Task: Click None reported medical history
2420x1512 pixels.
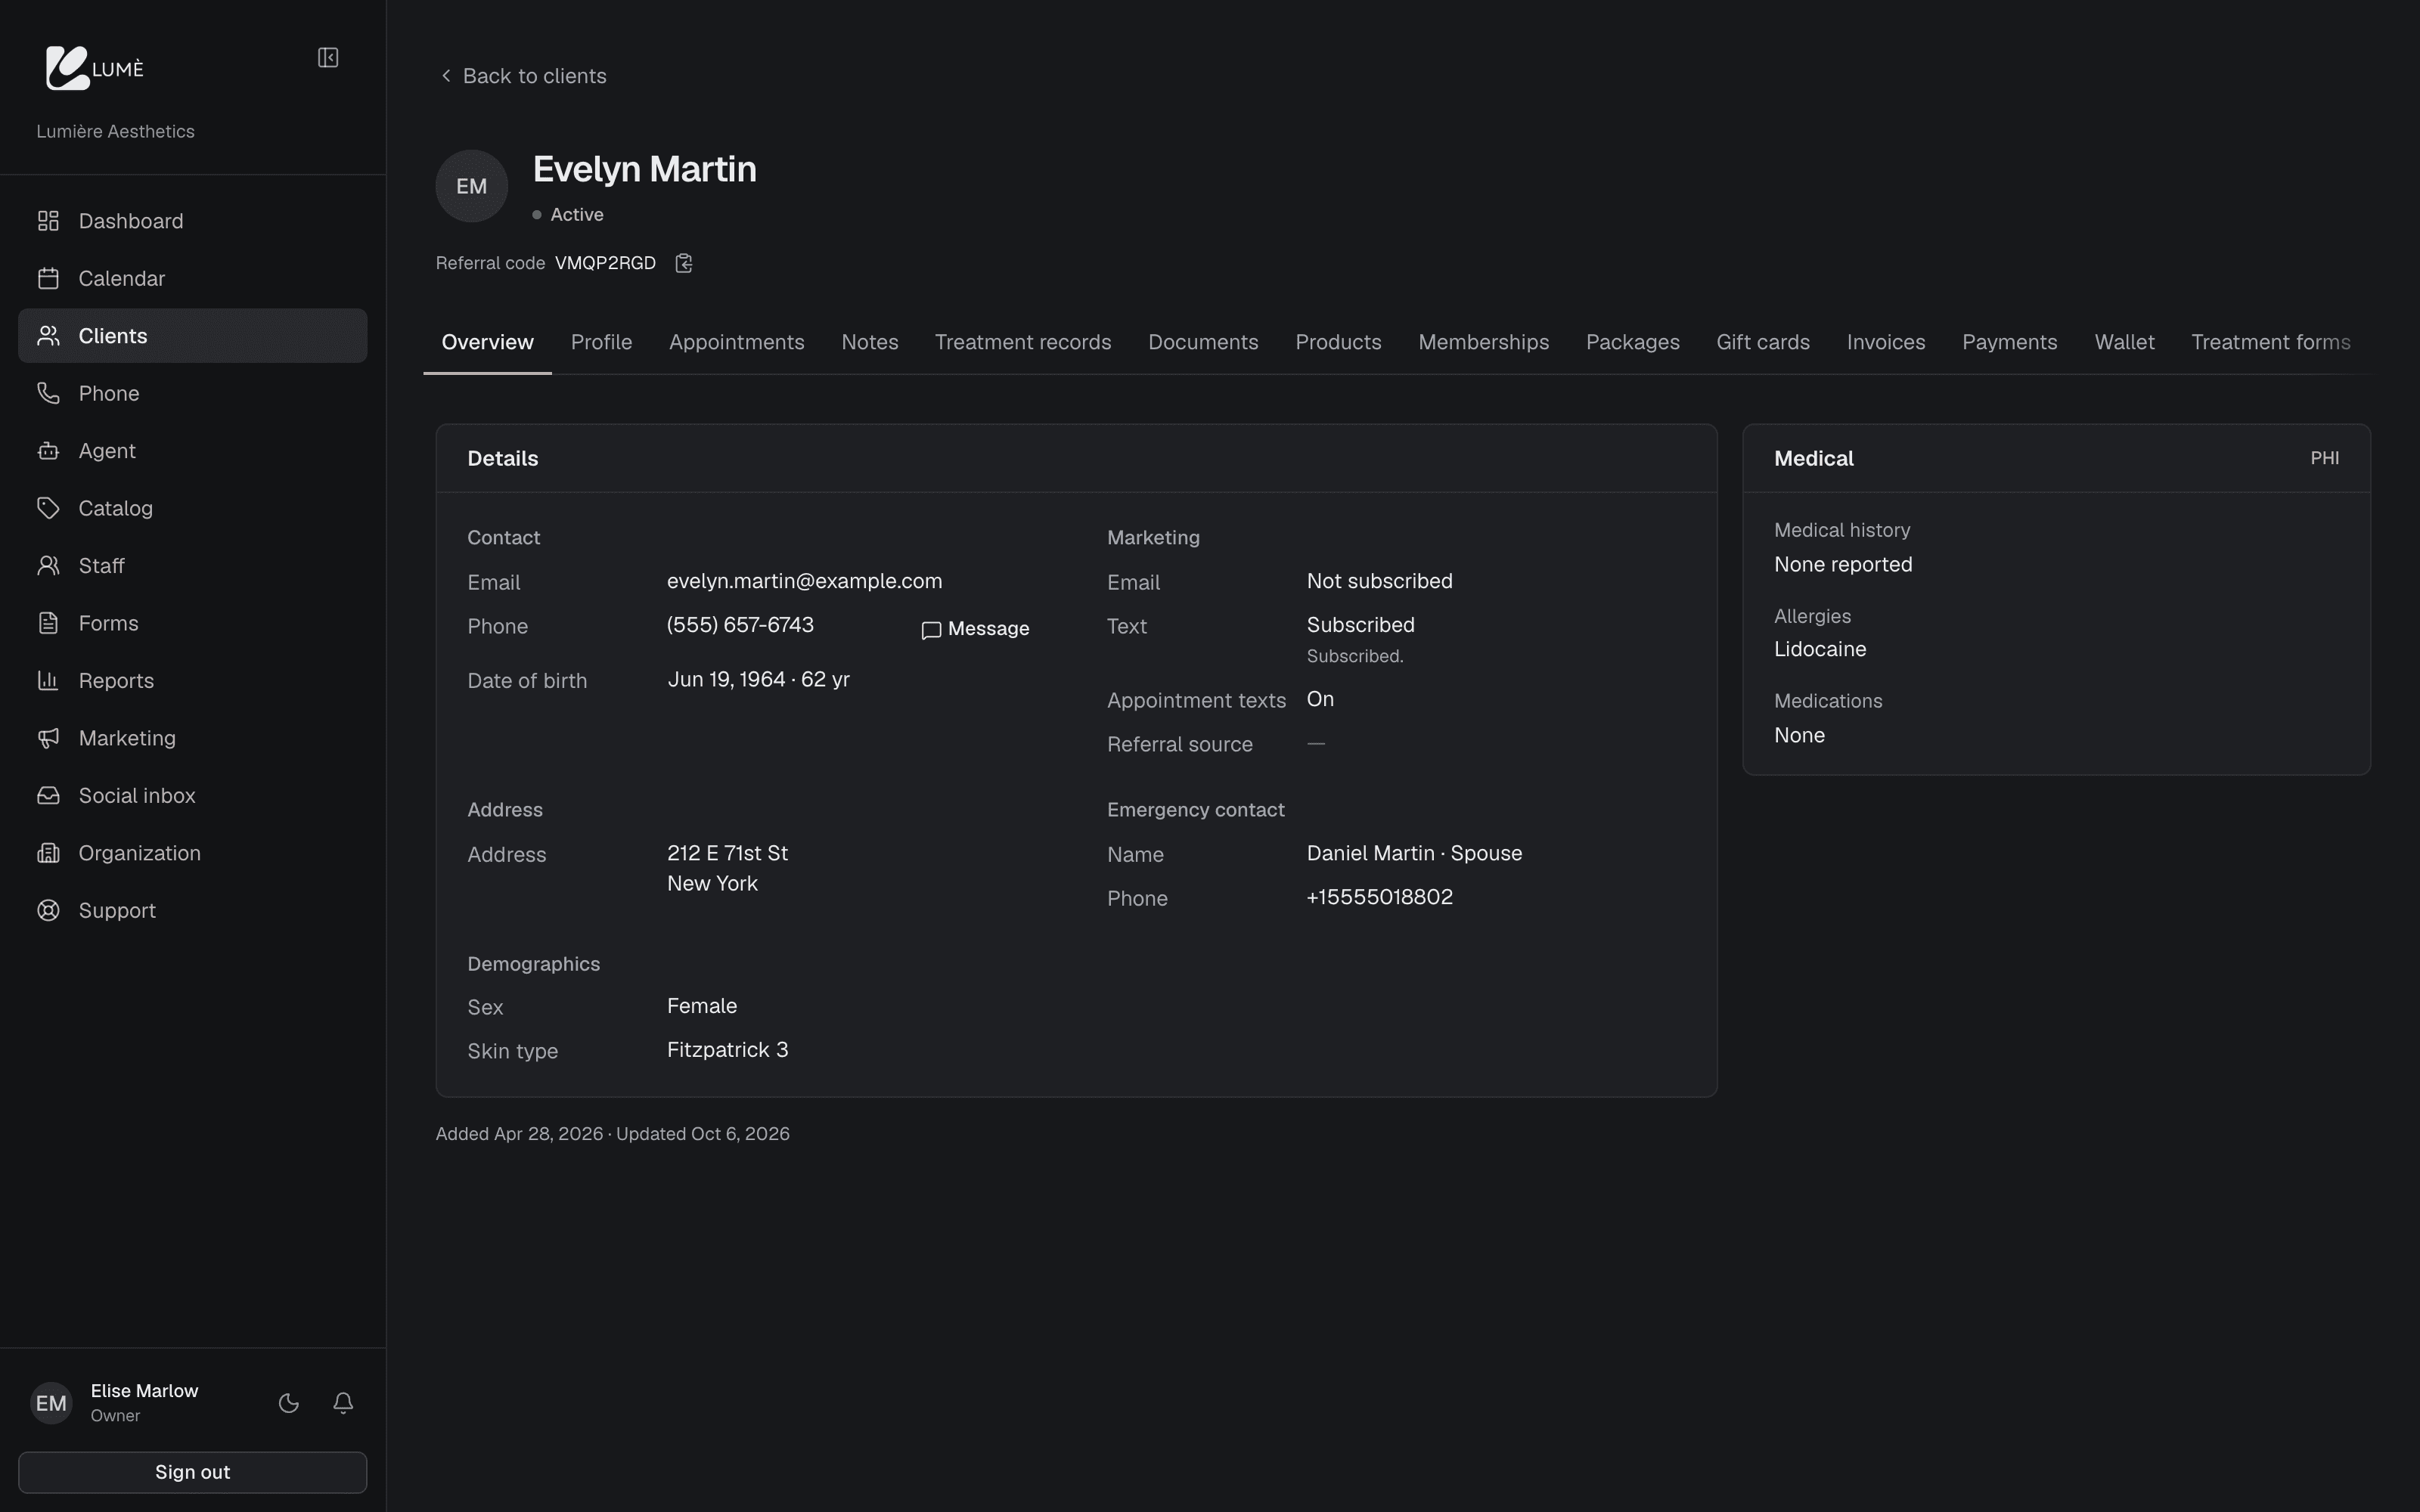Action: pos(1843,565)
